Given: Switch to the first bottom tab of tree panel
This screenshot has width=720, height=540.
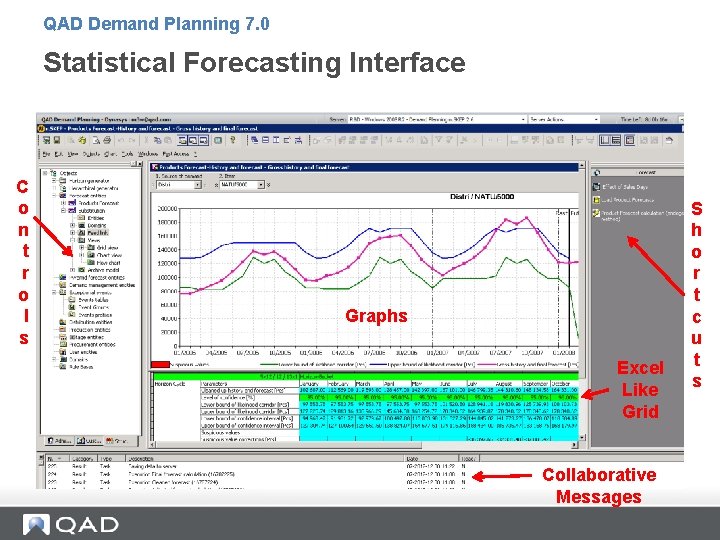Looking at the screenshot, I should [x=60, y=441].
